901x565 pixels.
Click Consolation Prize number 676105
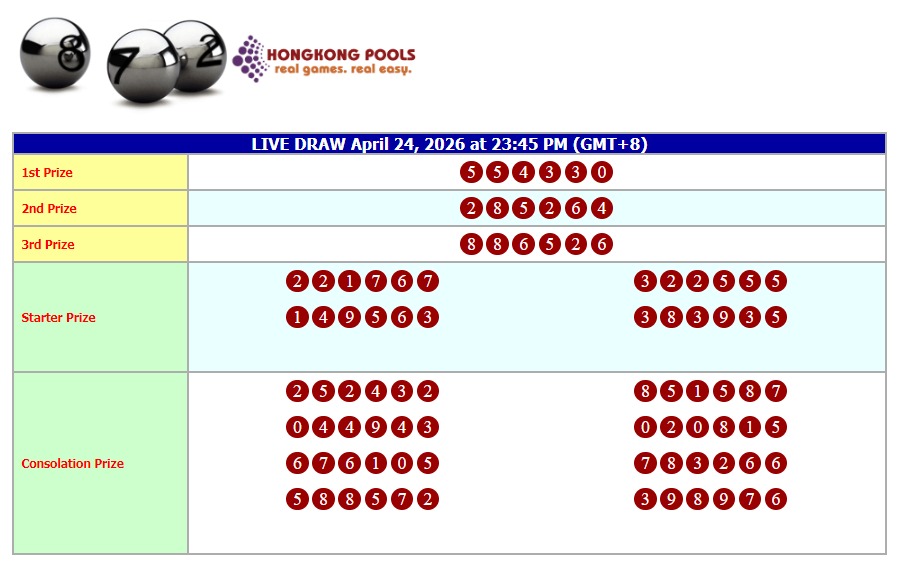point(363,463)
